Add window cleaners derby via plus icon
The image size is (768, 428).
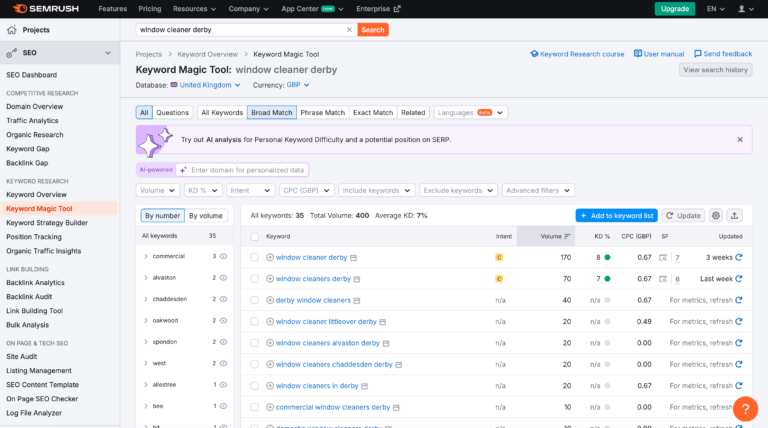coord(270,279)
